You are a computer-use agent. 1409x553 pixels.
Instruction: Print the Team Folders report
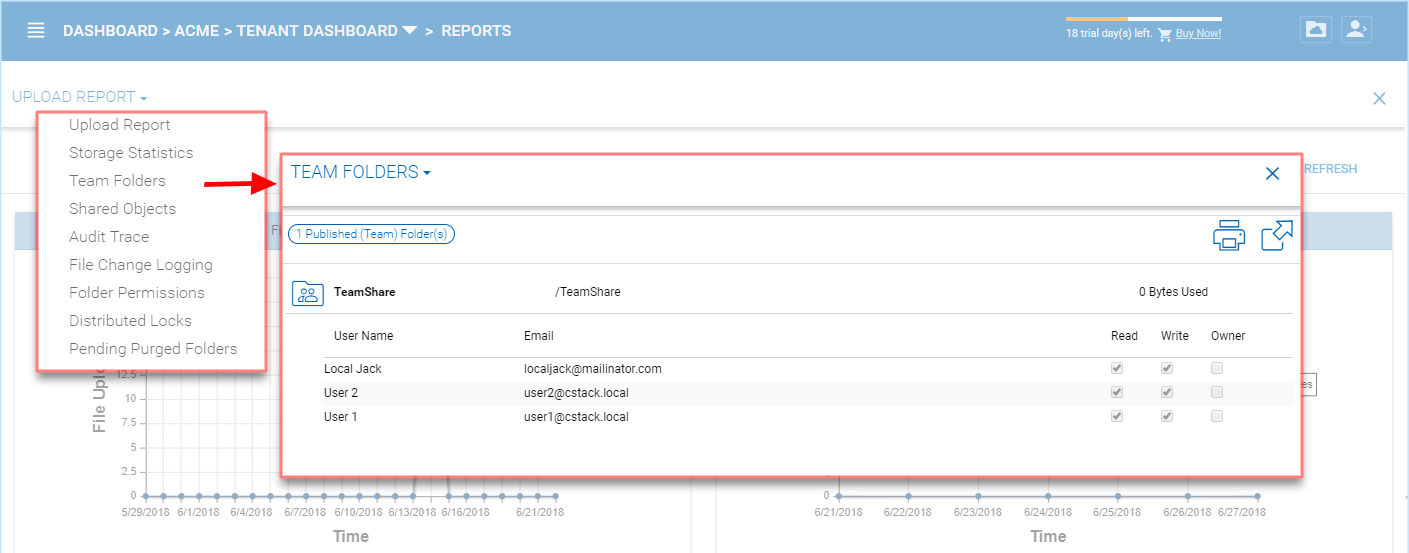pyautogui.click(x=1229, y=236)
